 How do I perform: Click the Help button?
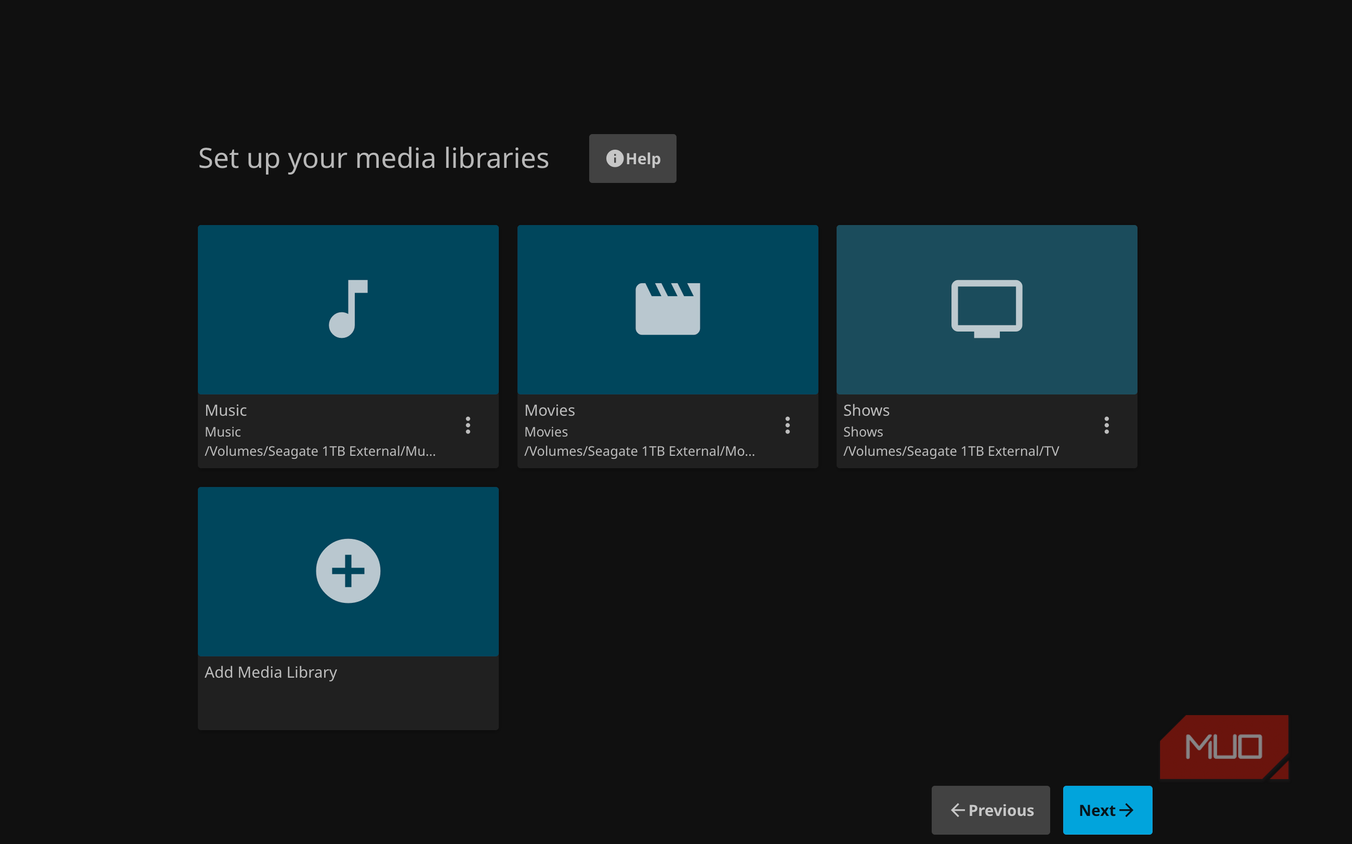coord(633,158)
